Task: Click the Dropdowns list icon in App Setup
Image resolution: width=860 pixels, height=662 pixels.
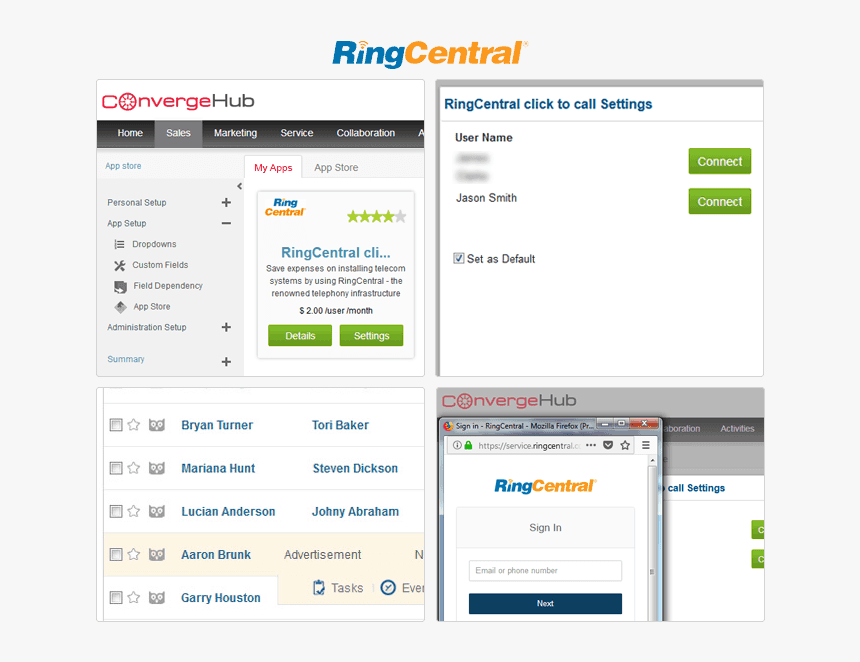Action: point(120,244)
